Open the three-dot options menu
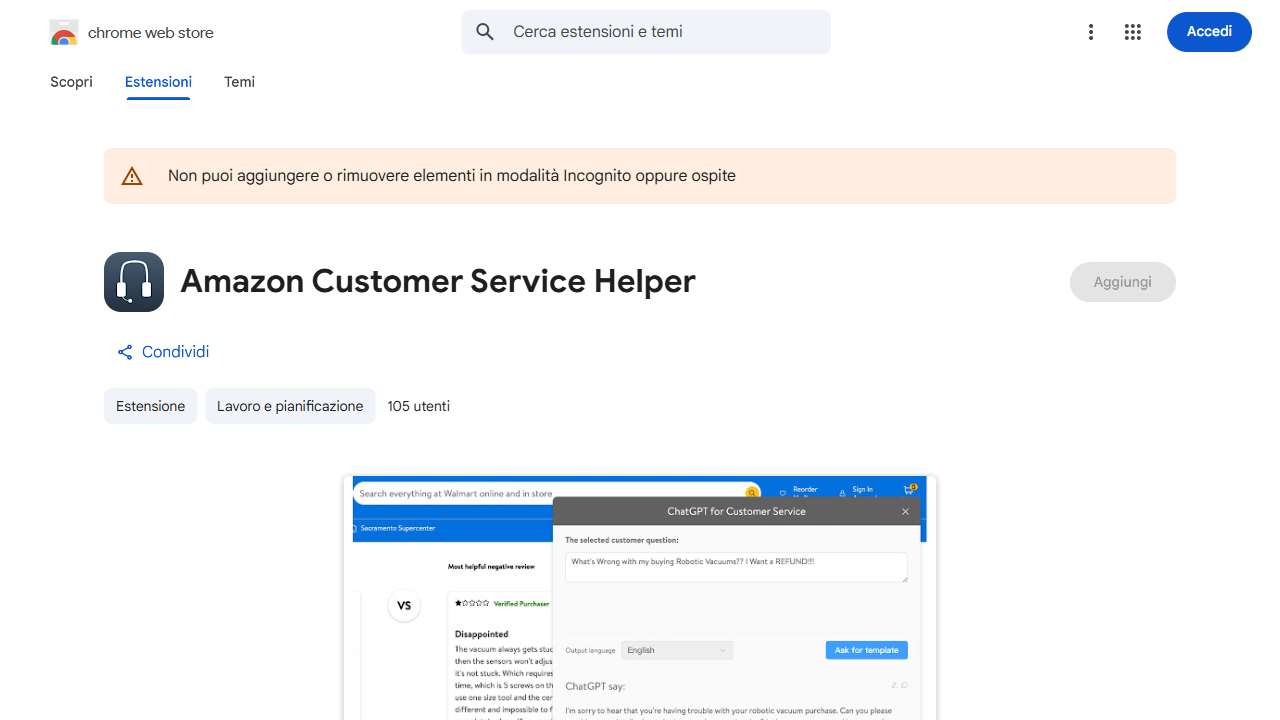 [1090, 31]
